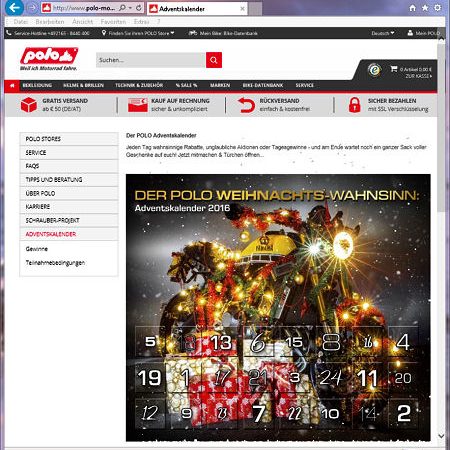Open advent calendar door 5

(x=150, y=341)
